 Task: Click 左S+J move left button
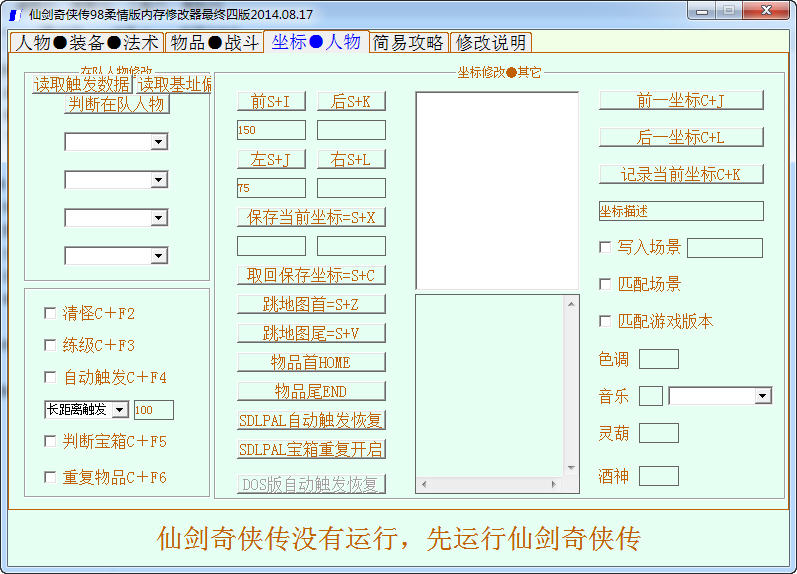pos(271,159)
